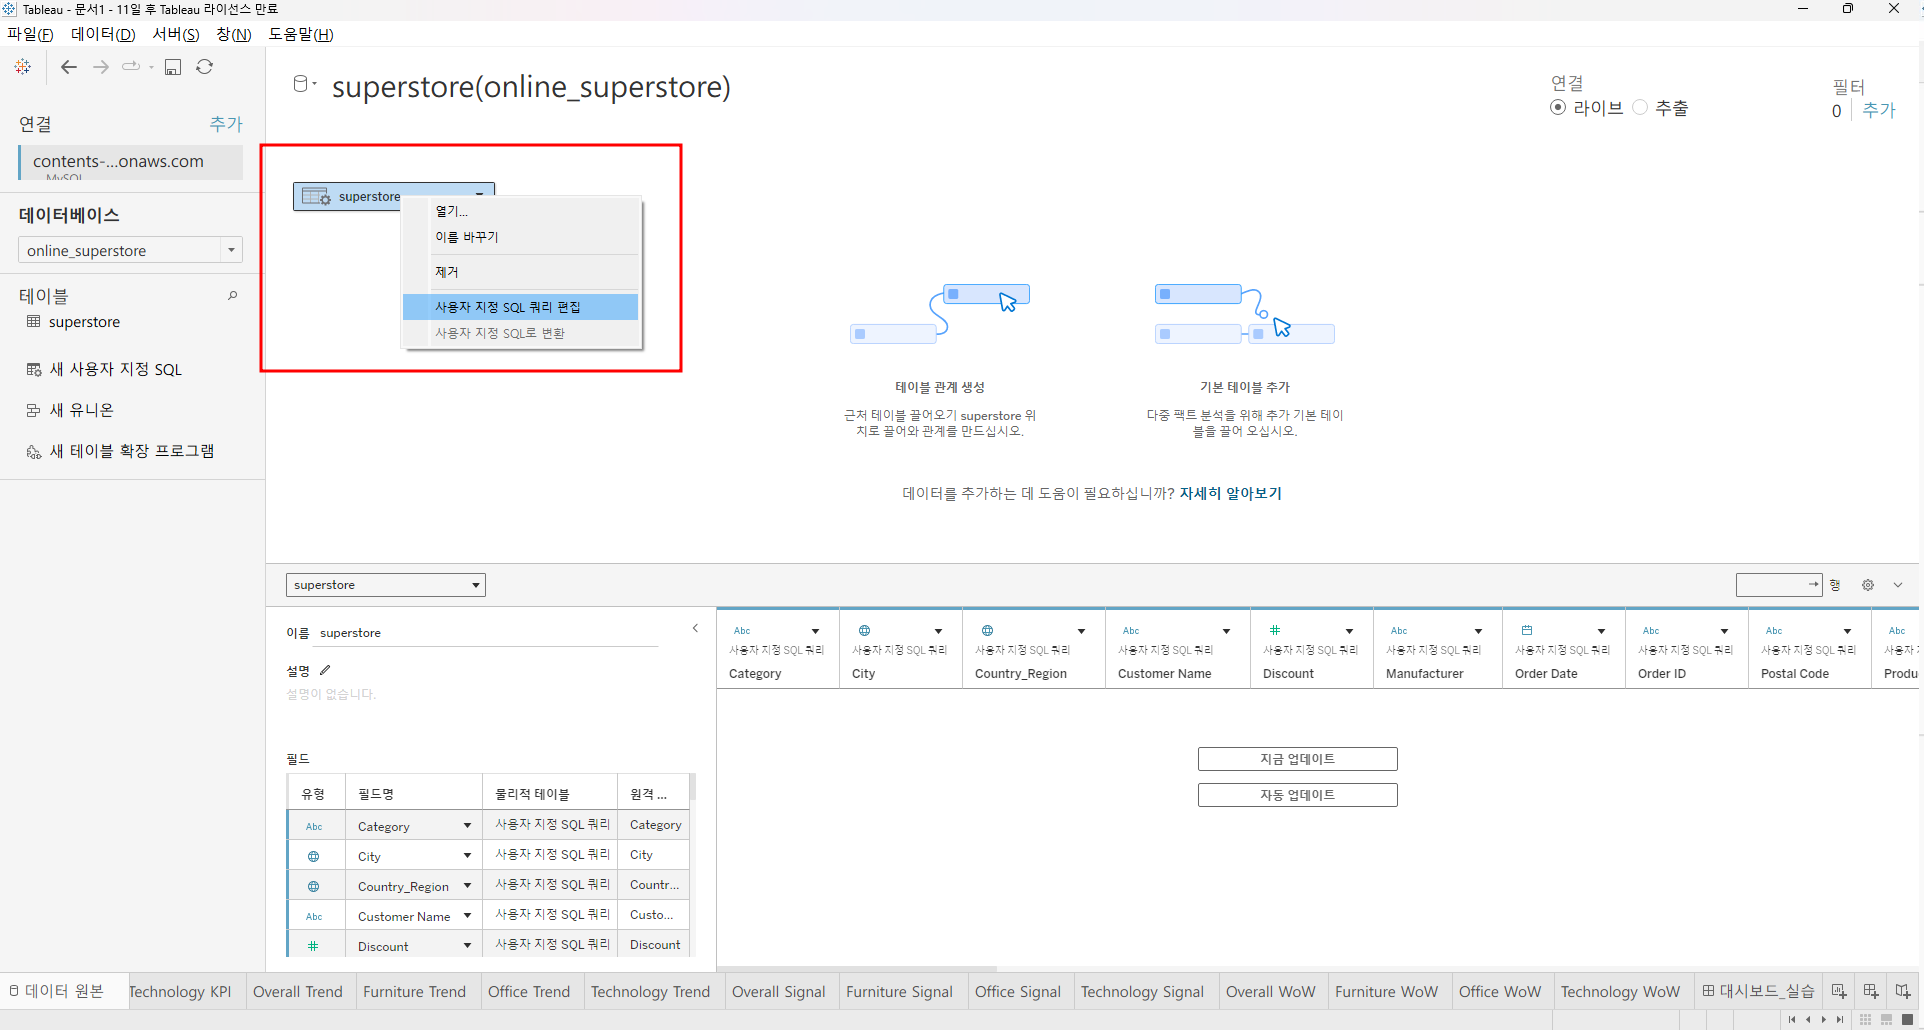Click the globe type icon in City field row
1924x1030 pixels.
point(313,856)
